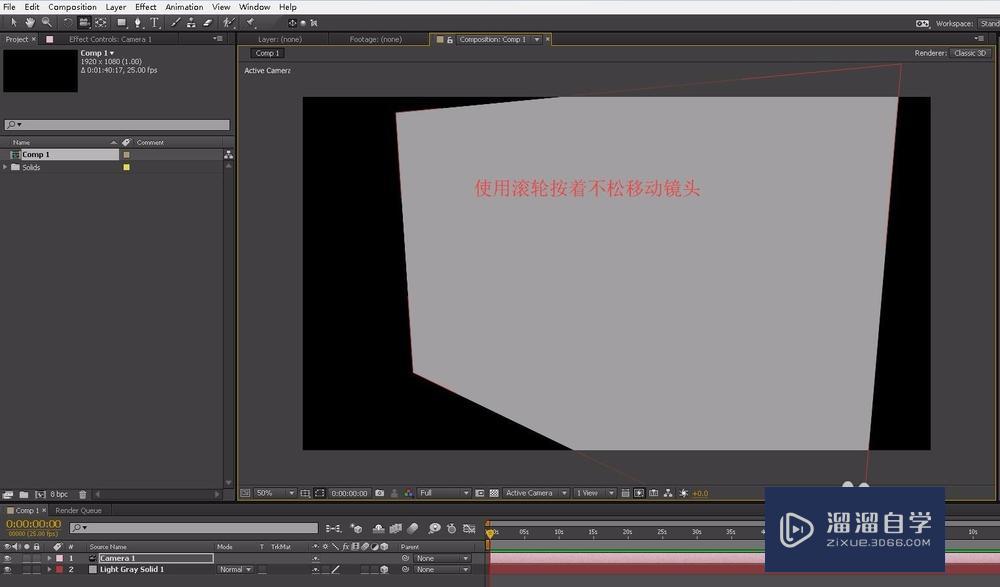Open comp flowchart icon in viewer footer
Image resolution: width=1000 pixels, height=587 pixels.
[x=668, y=493]
